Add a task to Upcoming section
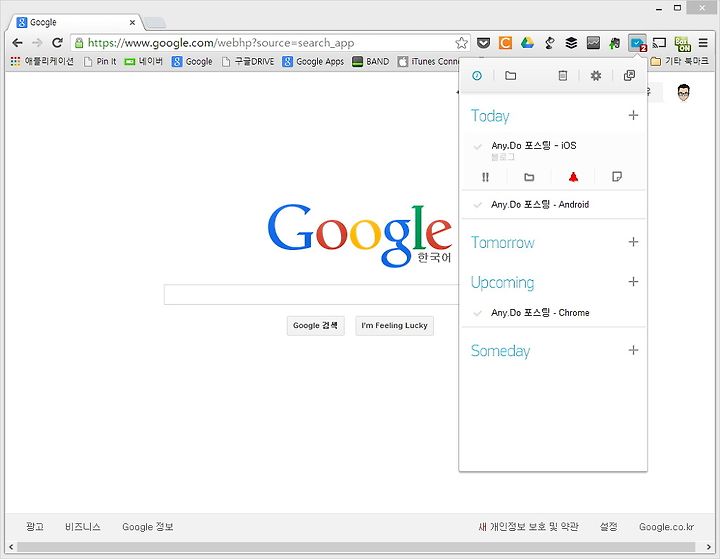720x559 pixels. point(633,282)
